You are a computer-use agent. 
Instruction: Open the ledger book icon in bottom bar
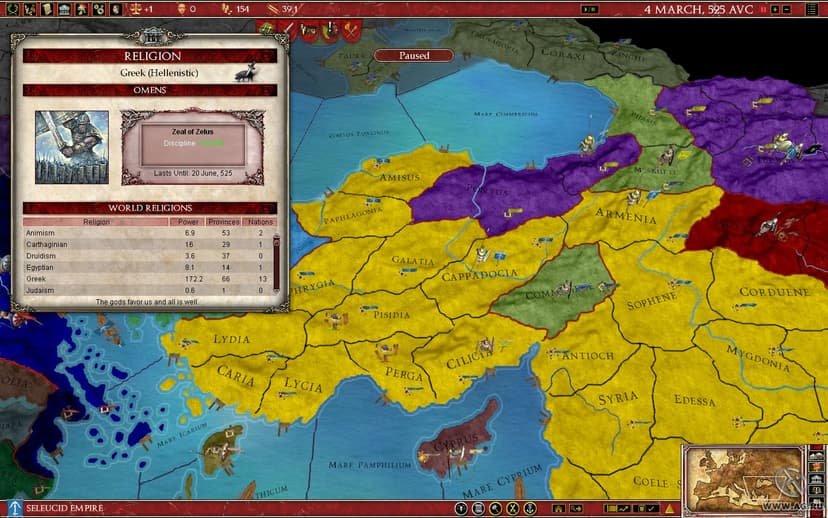[x=611, y=508]
